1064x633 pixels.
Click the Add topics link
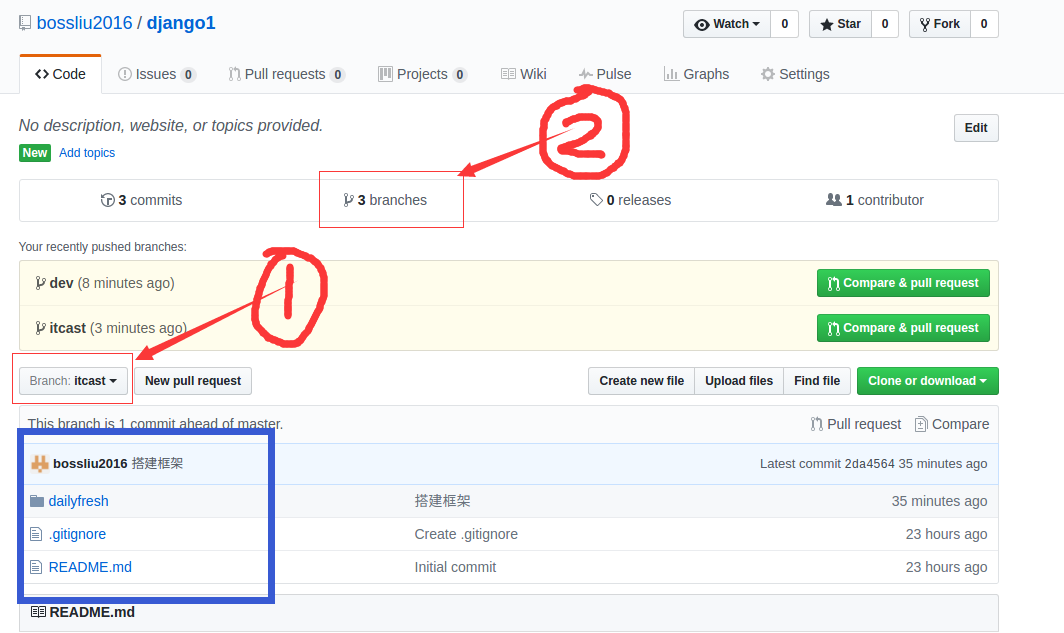point(87,153)
